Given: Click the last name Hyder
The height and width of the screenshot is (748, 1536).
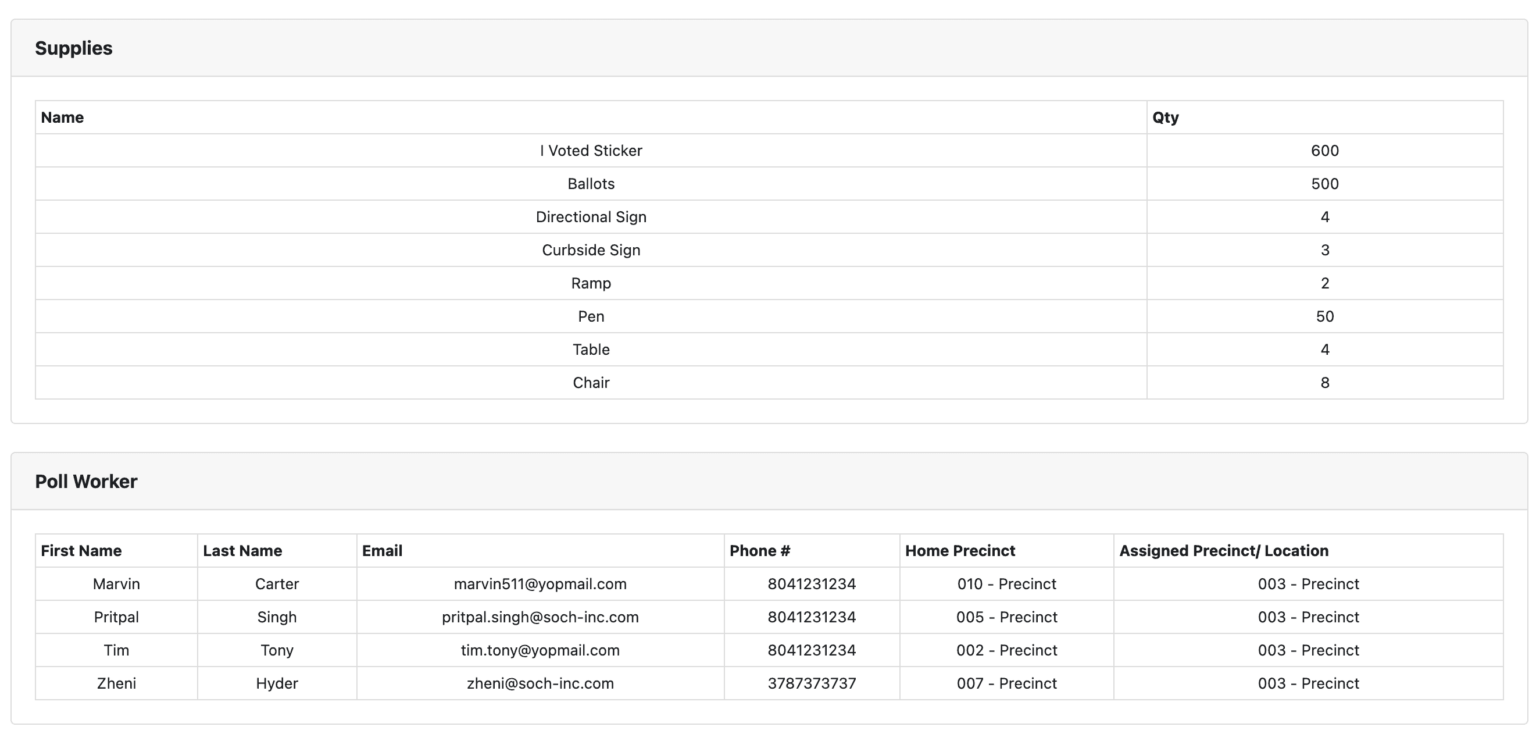Looking at the screenshot, I should [x=277, y=683].
